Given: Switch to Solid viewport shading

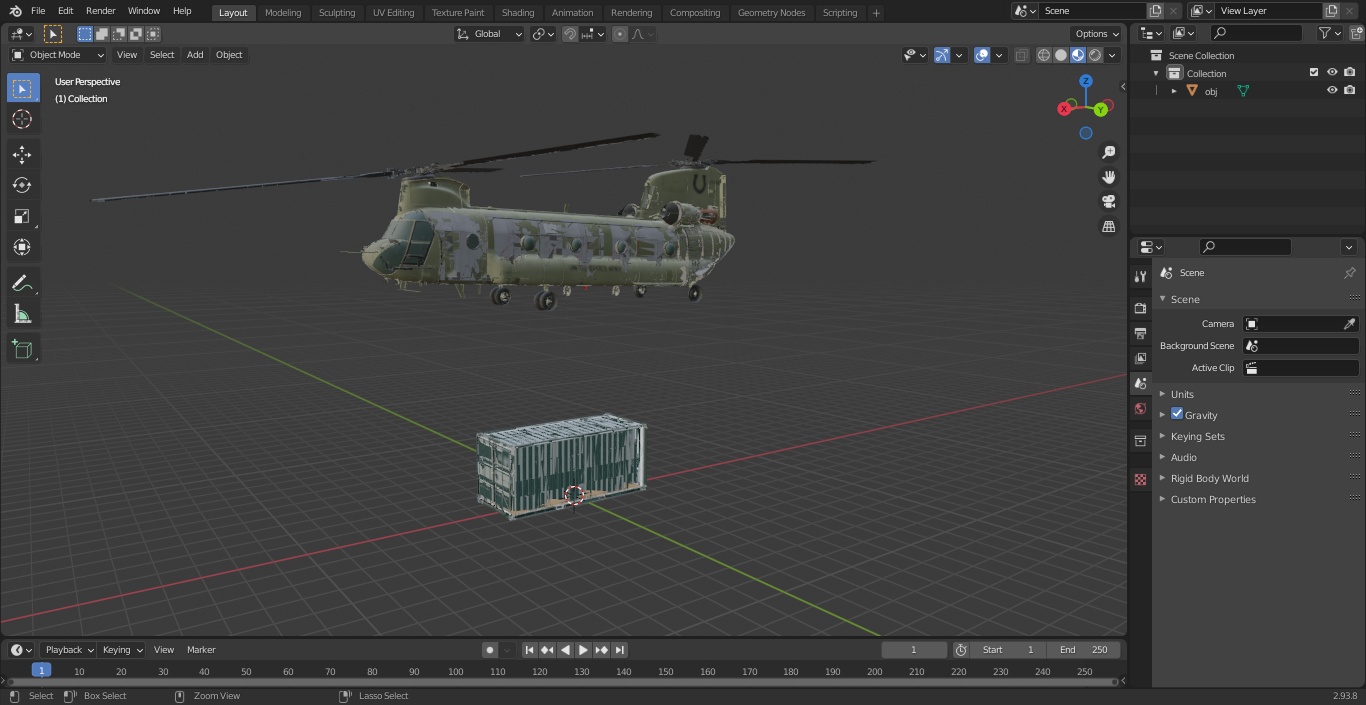Looking at the screenshot, I should (1061, 55).
